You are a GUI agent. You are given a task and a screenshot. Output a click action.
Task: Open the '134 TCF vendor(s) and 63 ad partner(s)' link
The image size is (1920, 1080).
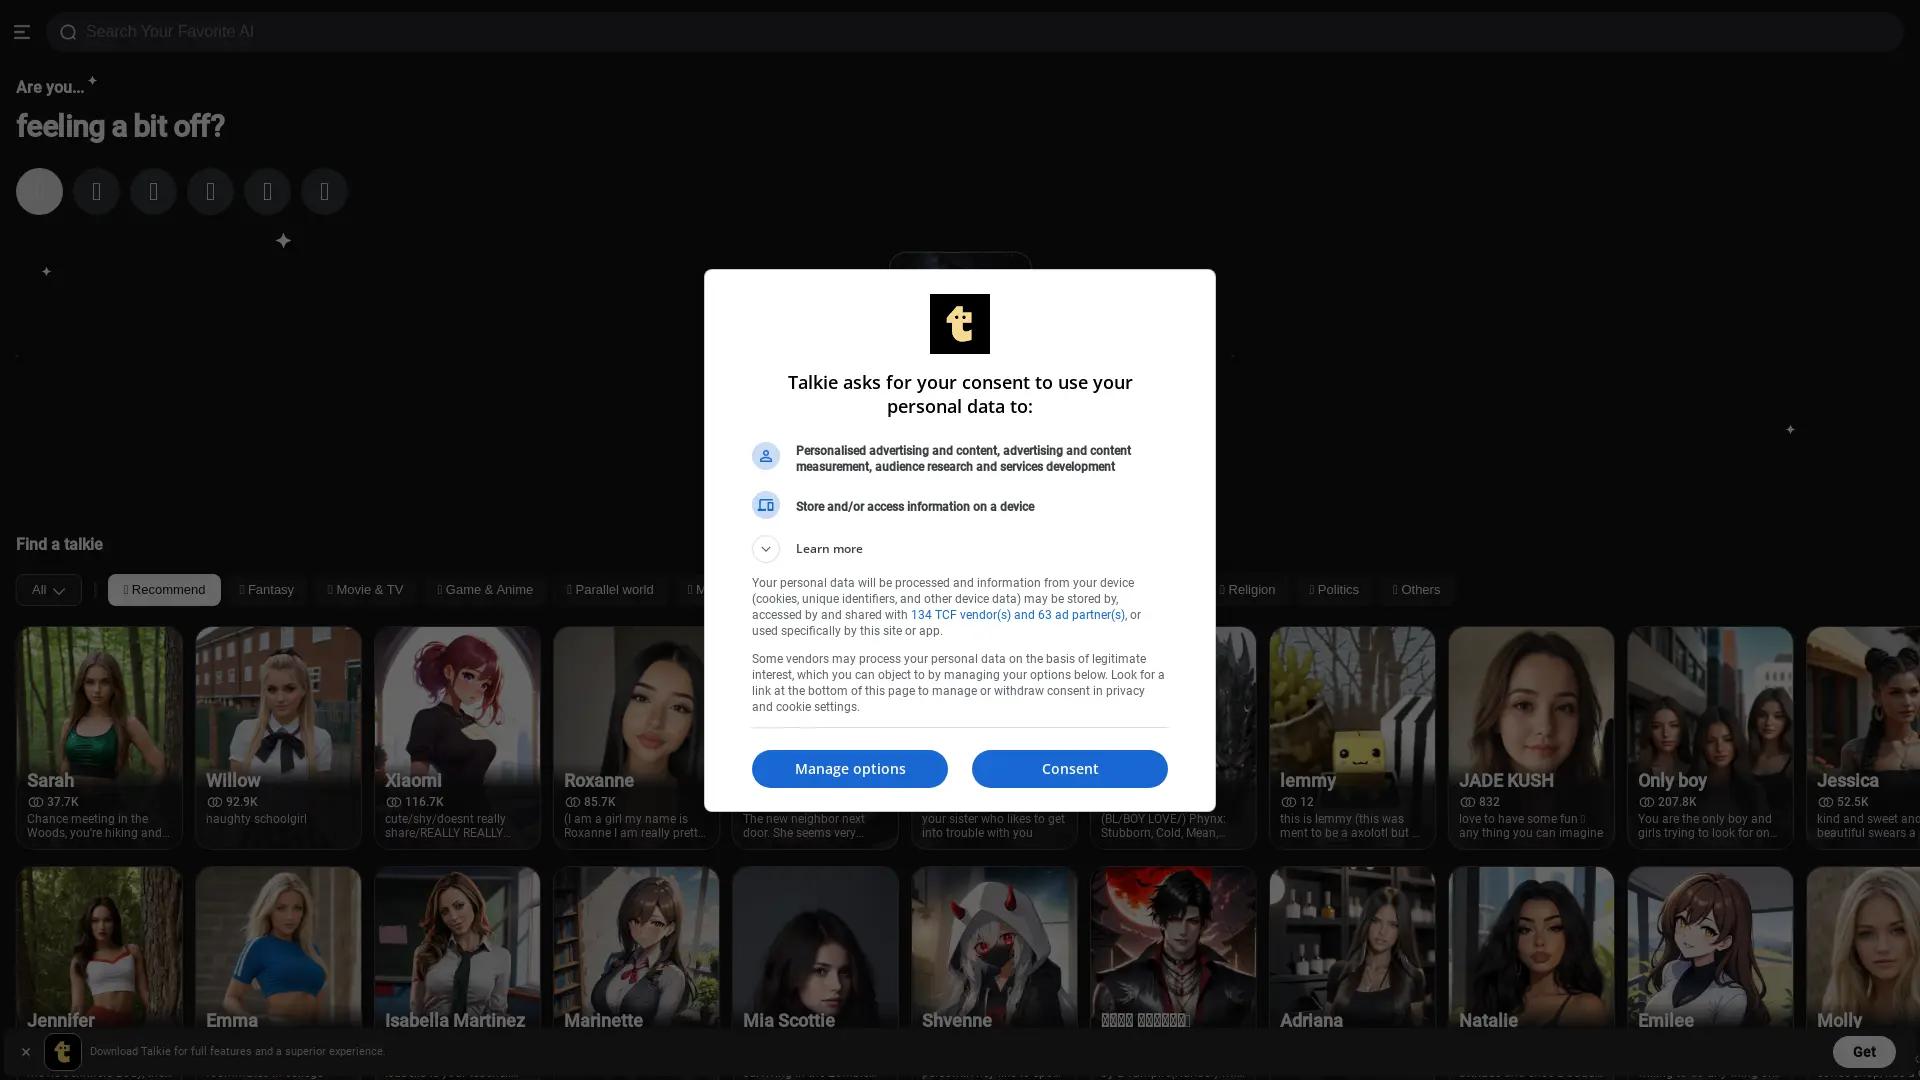coord(1017,615)
